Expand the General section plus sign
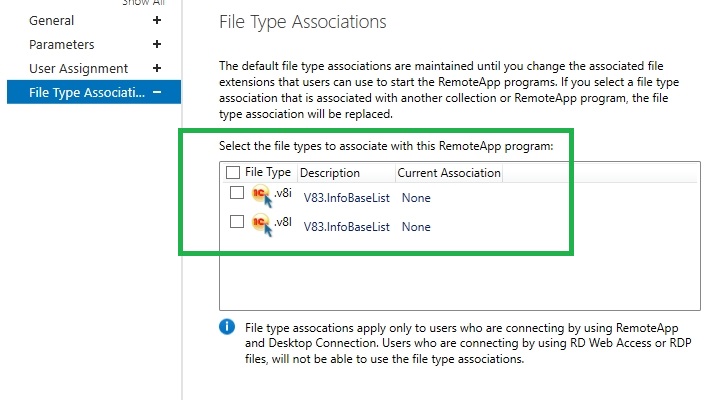Screen dimensions: 704x400 (157, 20)
